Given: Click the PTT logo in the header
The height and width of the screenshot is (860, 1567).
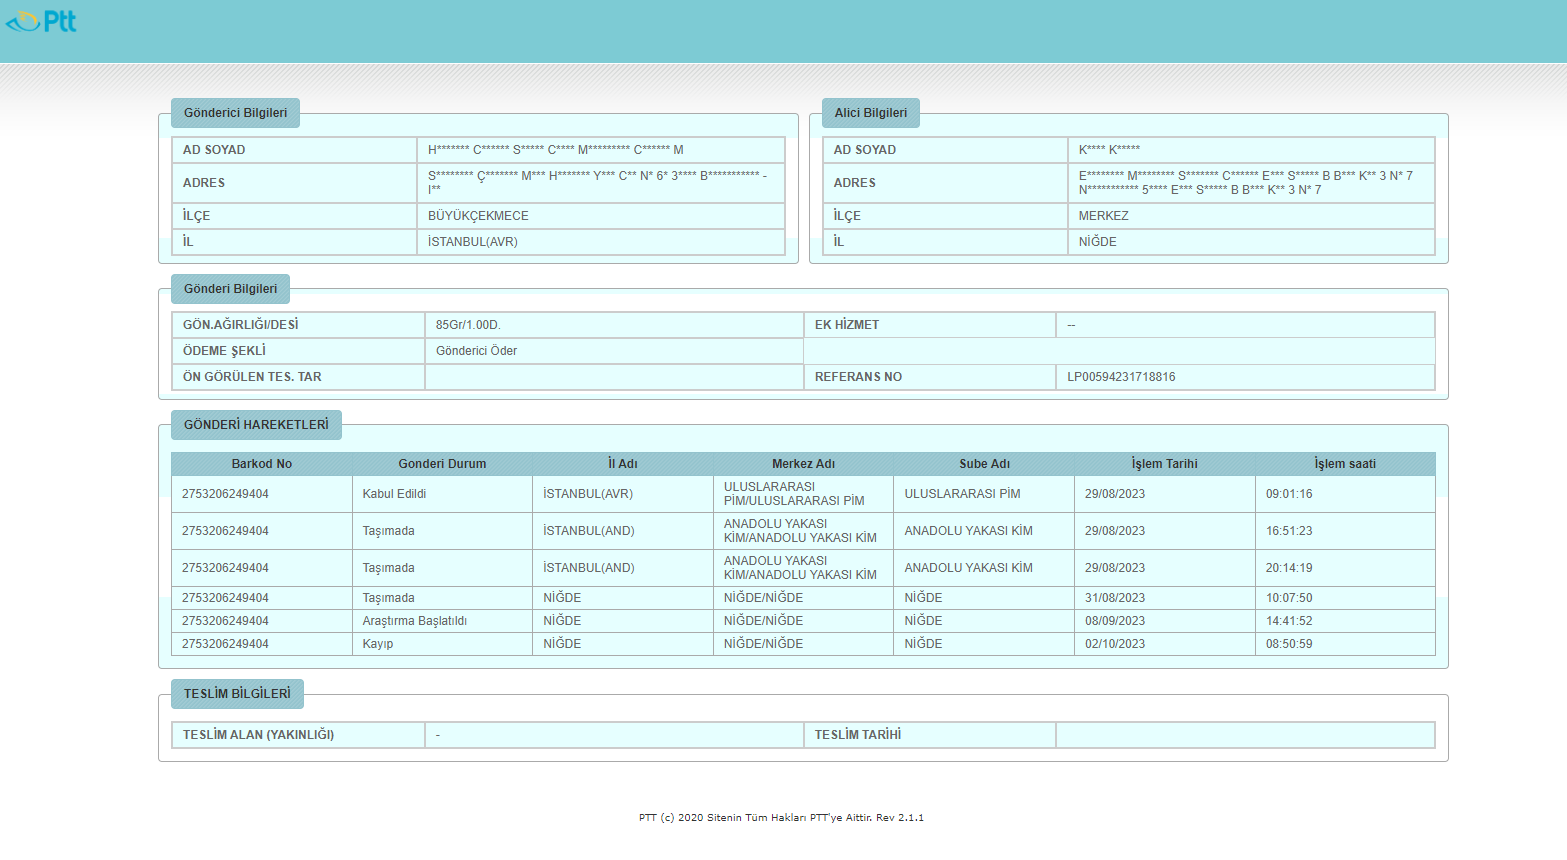Looking at the screenshot, I should 41,21.
